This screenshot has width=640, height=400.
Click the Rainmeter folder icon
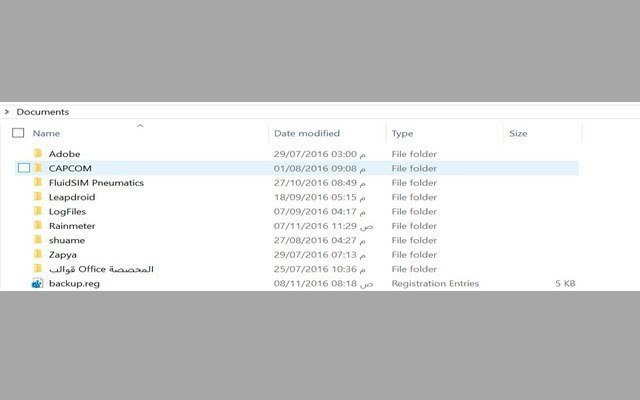tap(38, 225)
